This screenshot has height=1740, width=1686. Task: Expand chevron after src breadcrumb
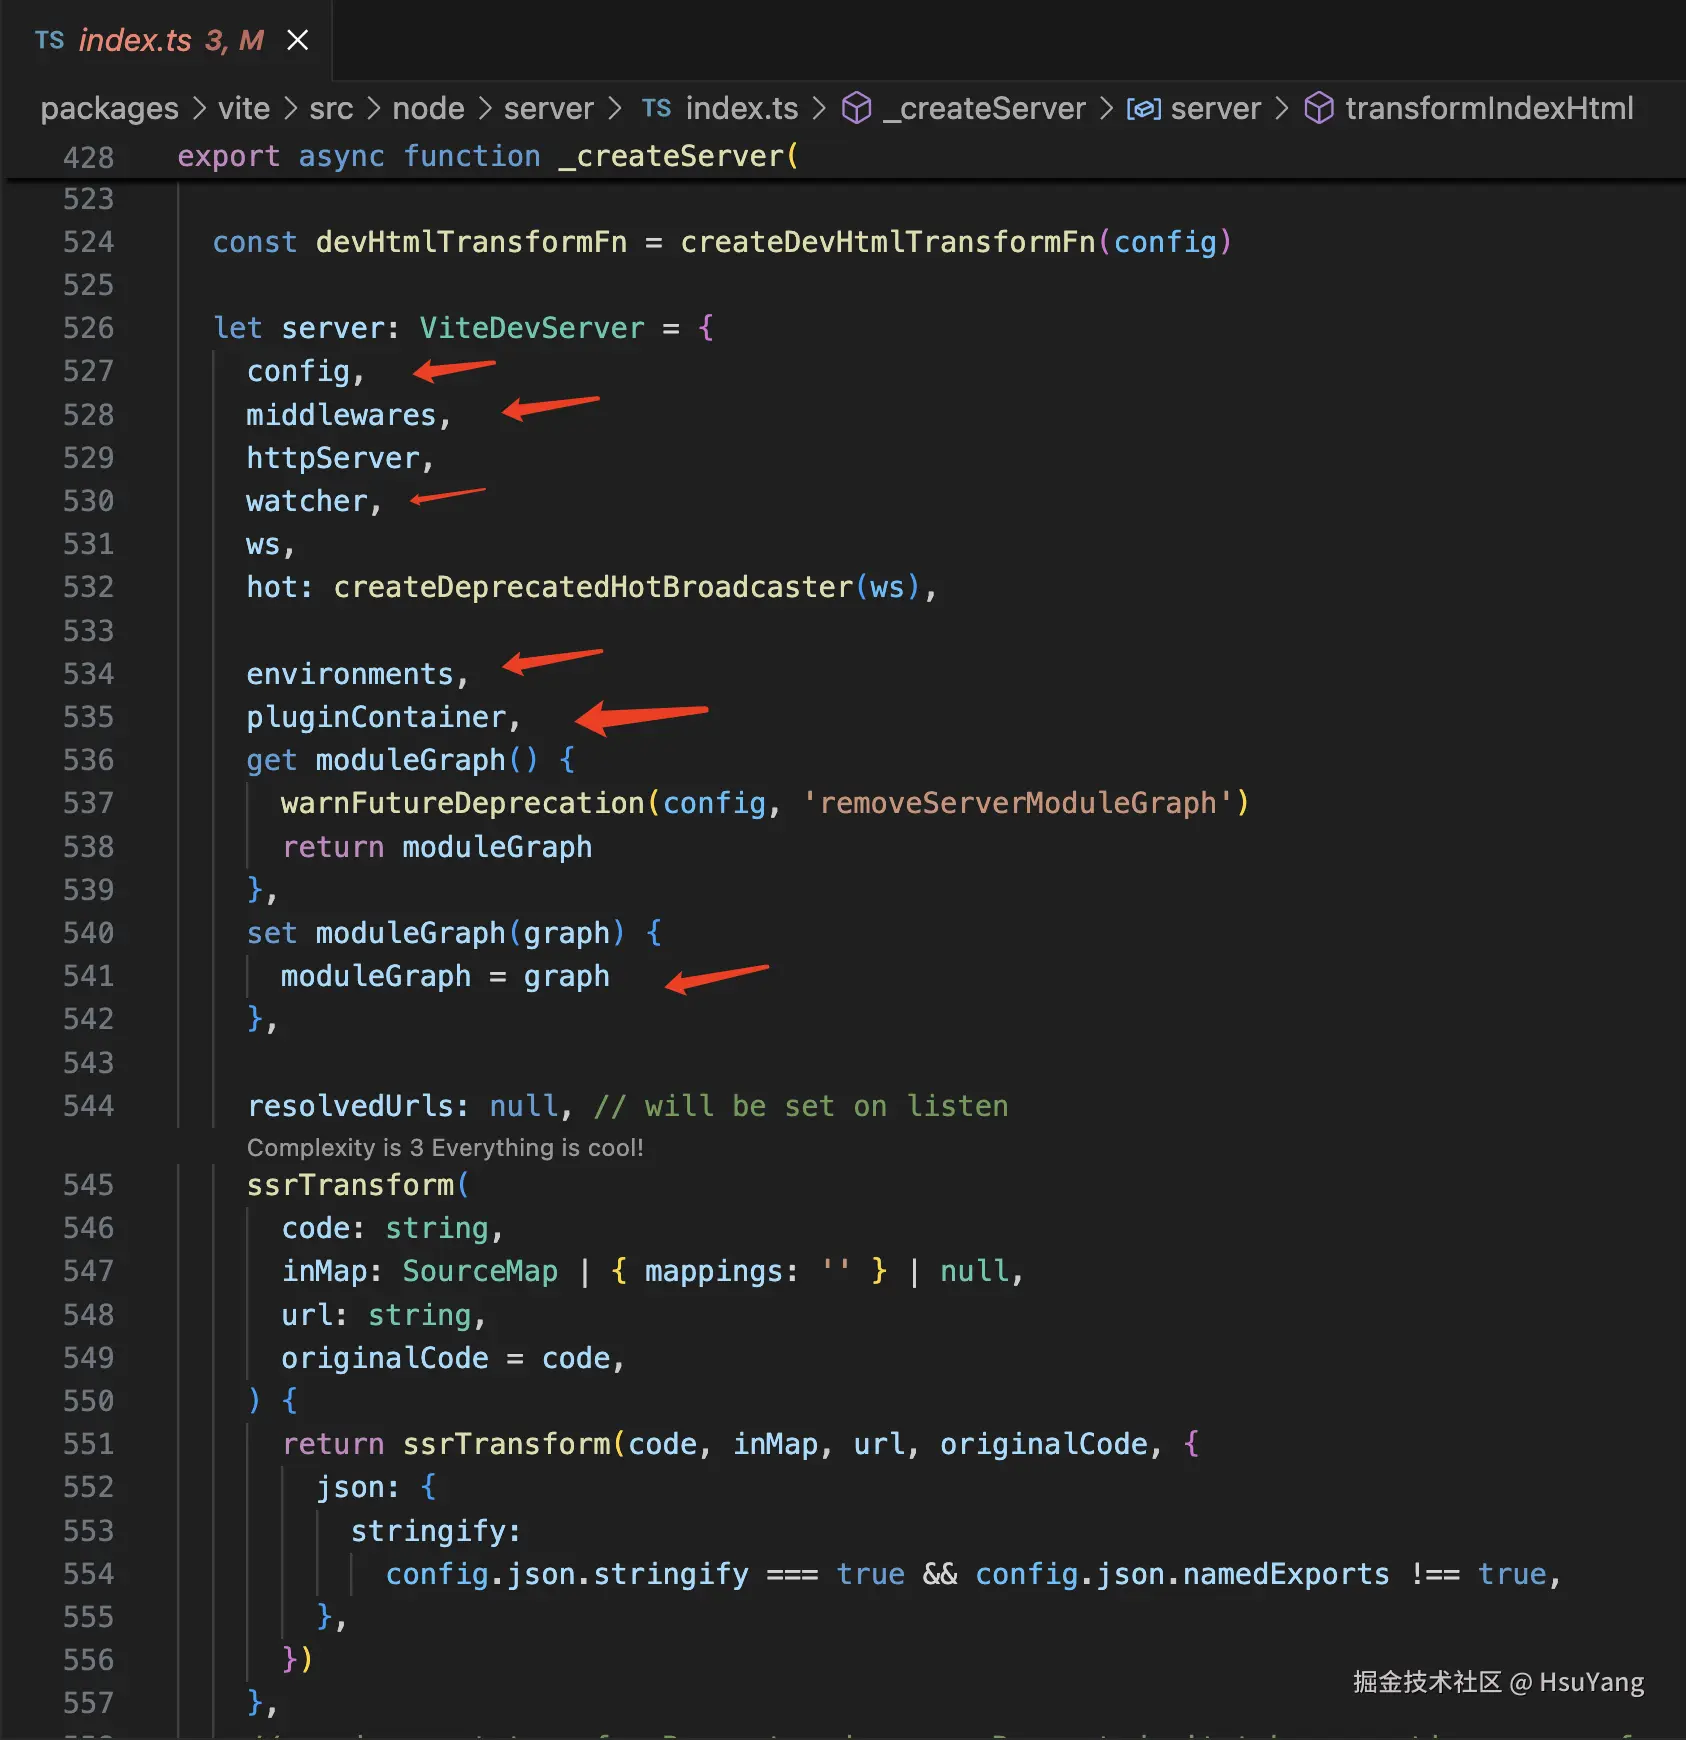[x=373, y=108]
